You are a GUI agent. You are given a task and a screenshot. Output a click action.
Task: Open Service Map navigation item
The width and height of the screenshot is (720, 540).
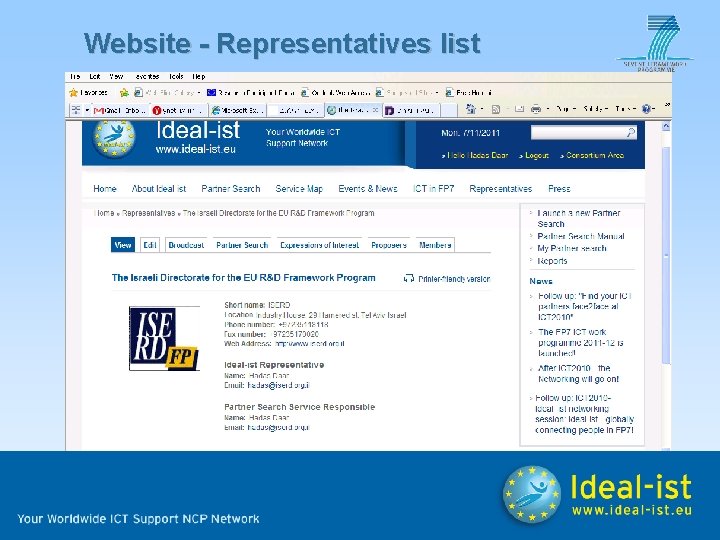(299, 189)
